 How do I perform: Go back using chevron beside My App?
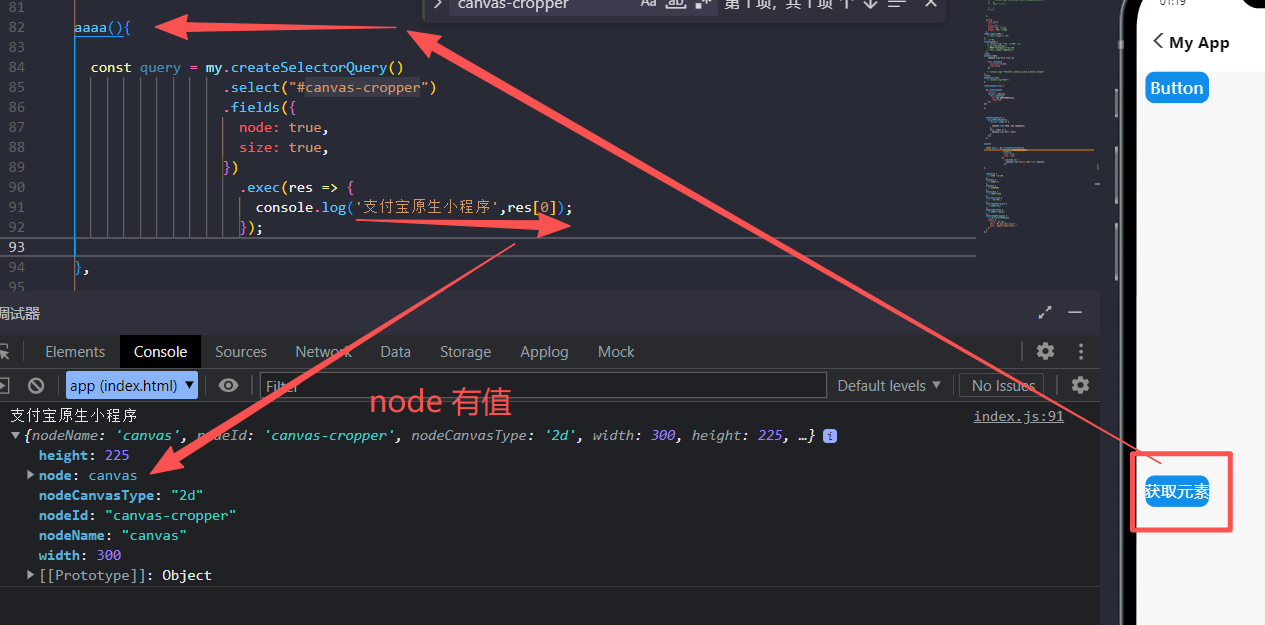pos(1158,41)
